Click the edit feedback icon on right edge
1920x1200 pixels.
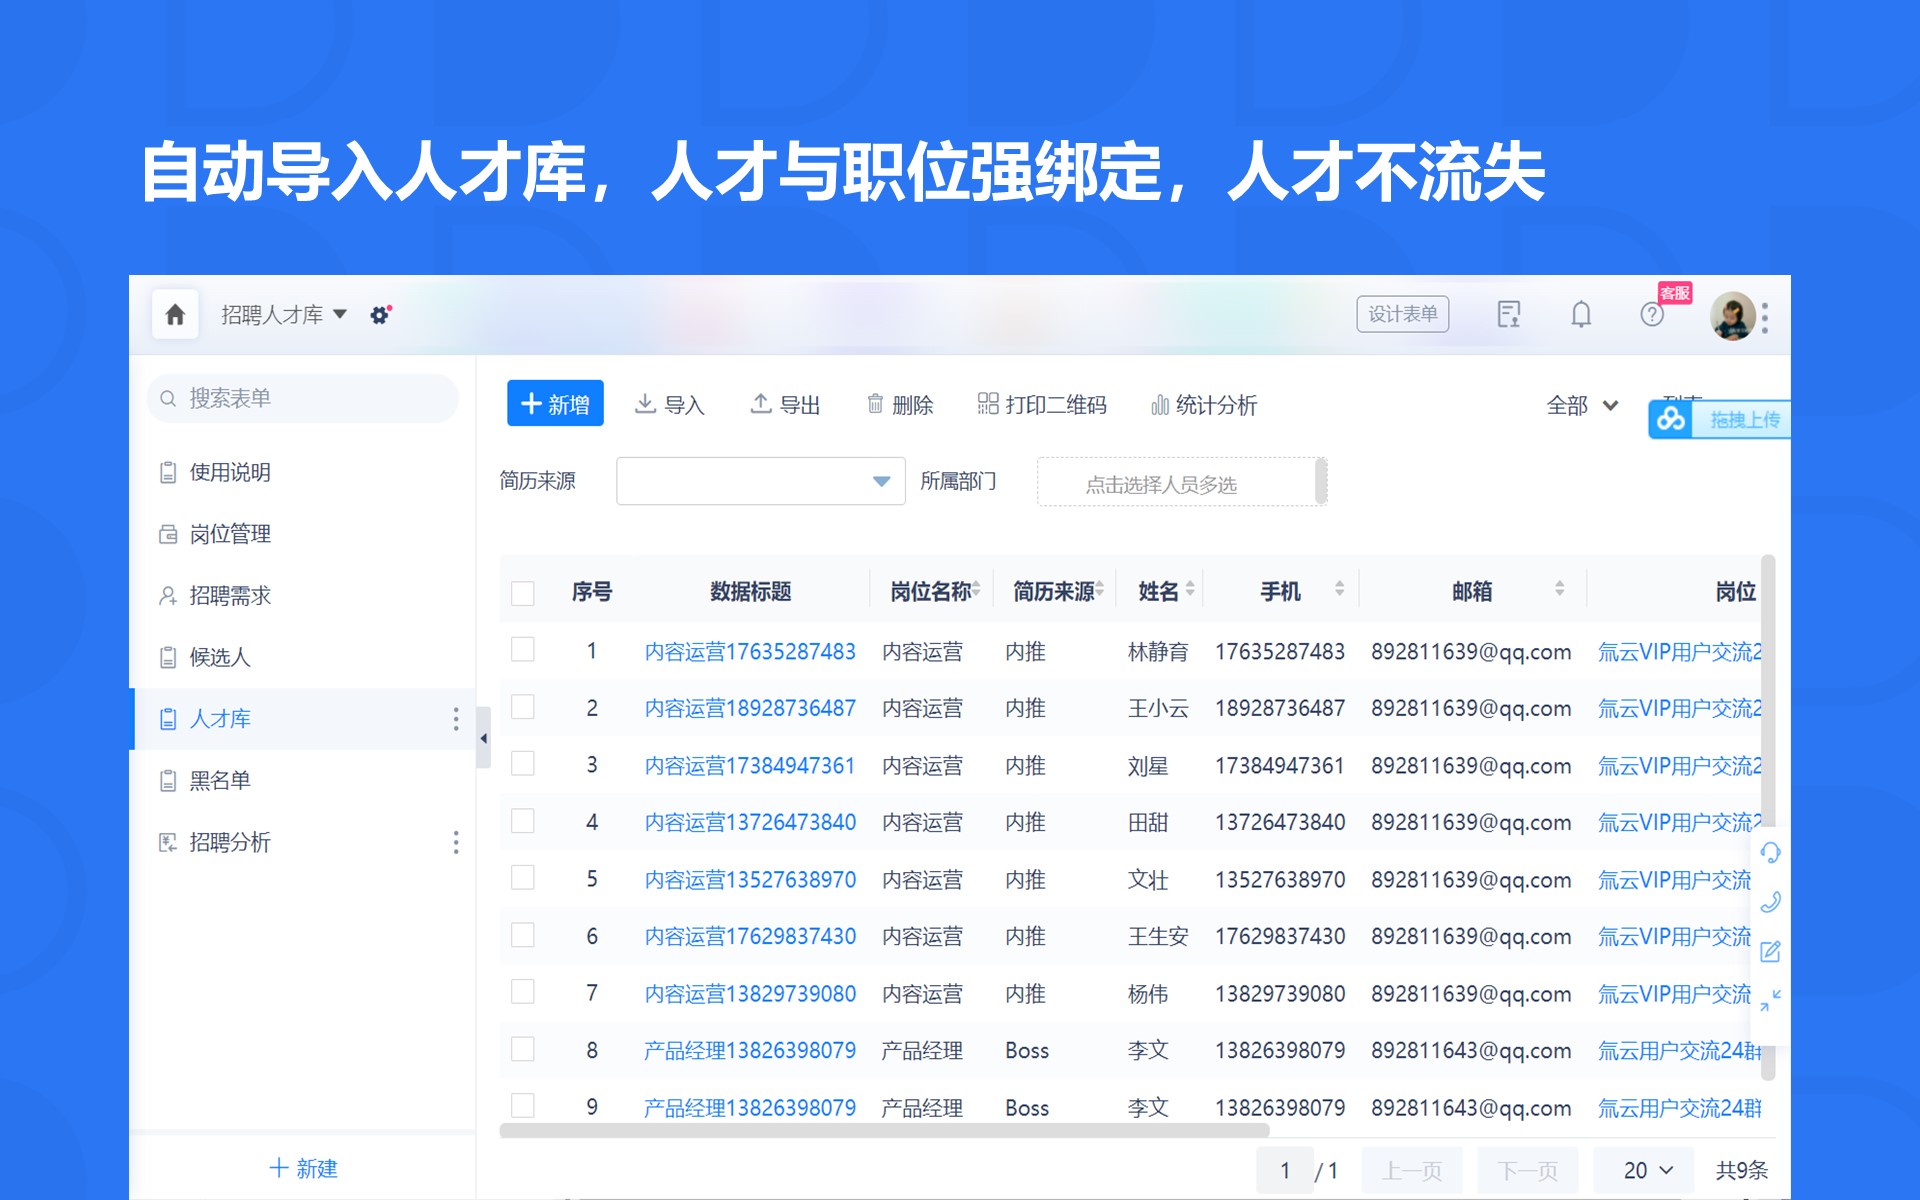1770,951
